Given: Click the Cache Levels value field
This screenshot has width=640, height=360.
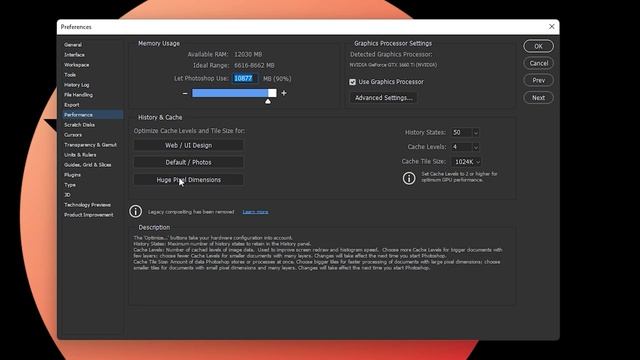Looking at the screenshot, I should point(461,147).
